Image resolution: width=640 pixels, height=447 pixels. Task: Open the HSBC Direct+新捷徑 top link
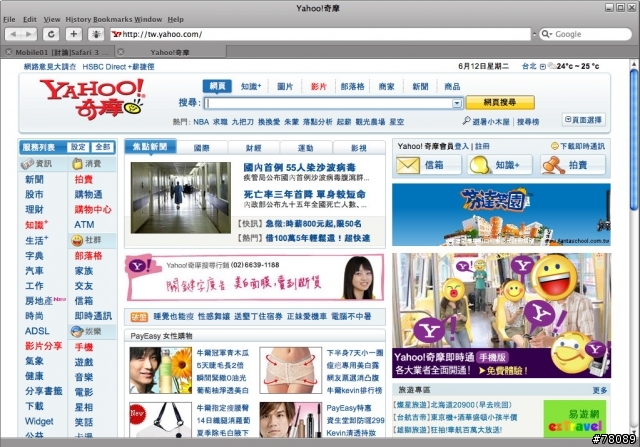pyautogui.click(x=118, y=67)
